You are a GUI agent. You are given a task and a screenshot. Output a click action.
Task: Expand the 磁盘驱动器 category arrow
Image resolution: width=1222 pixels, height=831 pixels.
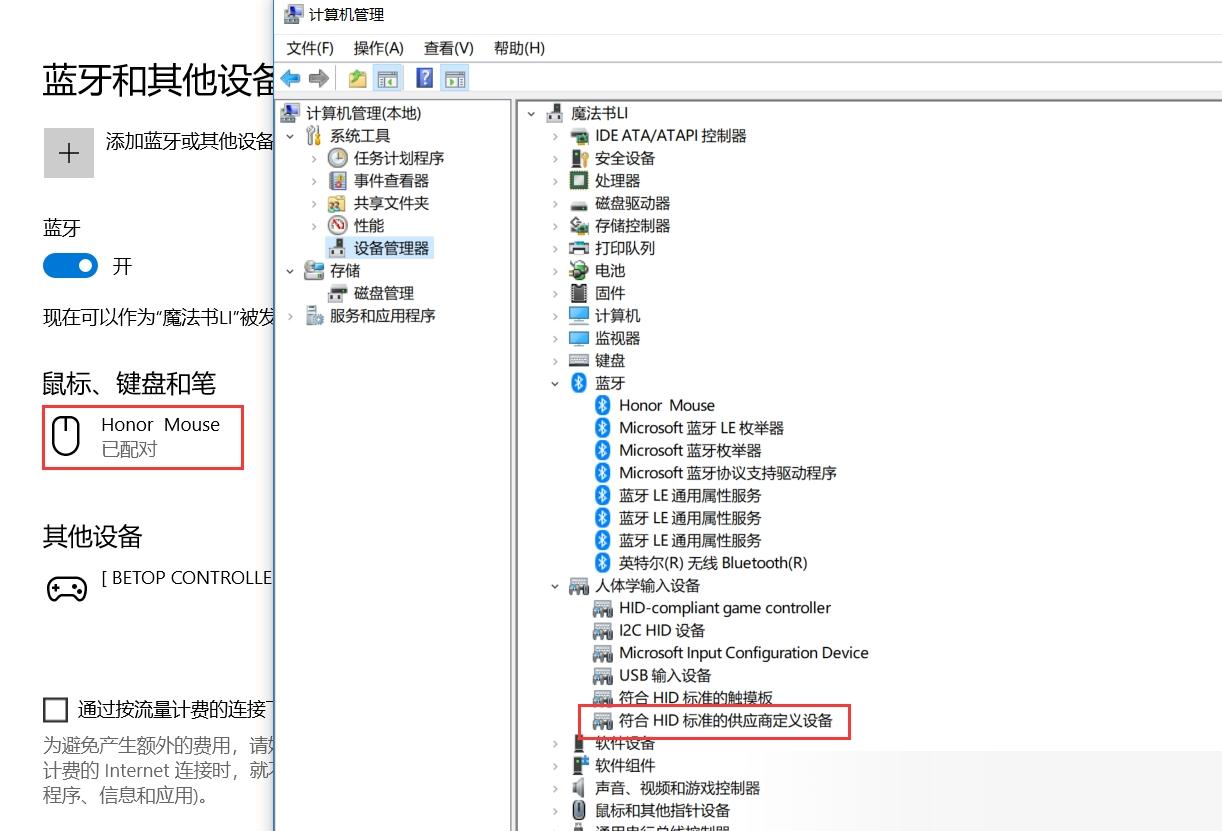[555, 204]
